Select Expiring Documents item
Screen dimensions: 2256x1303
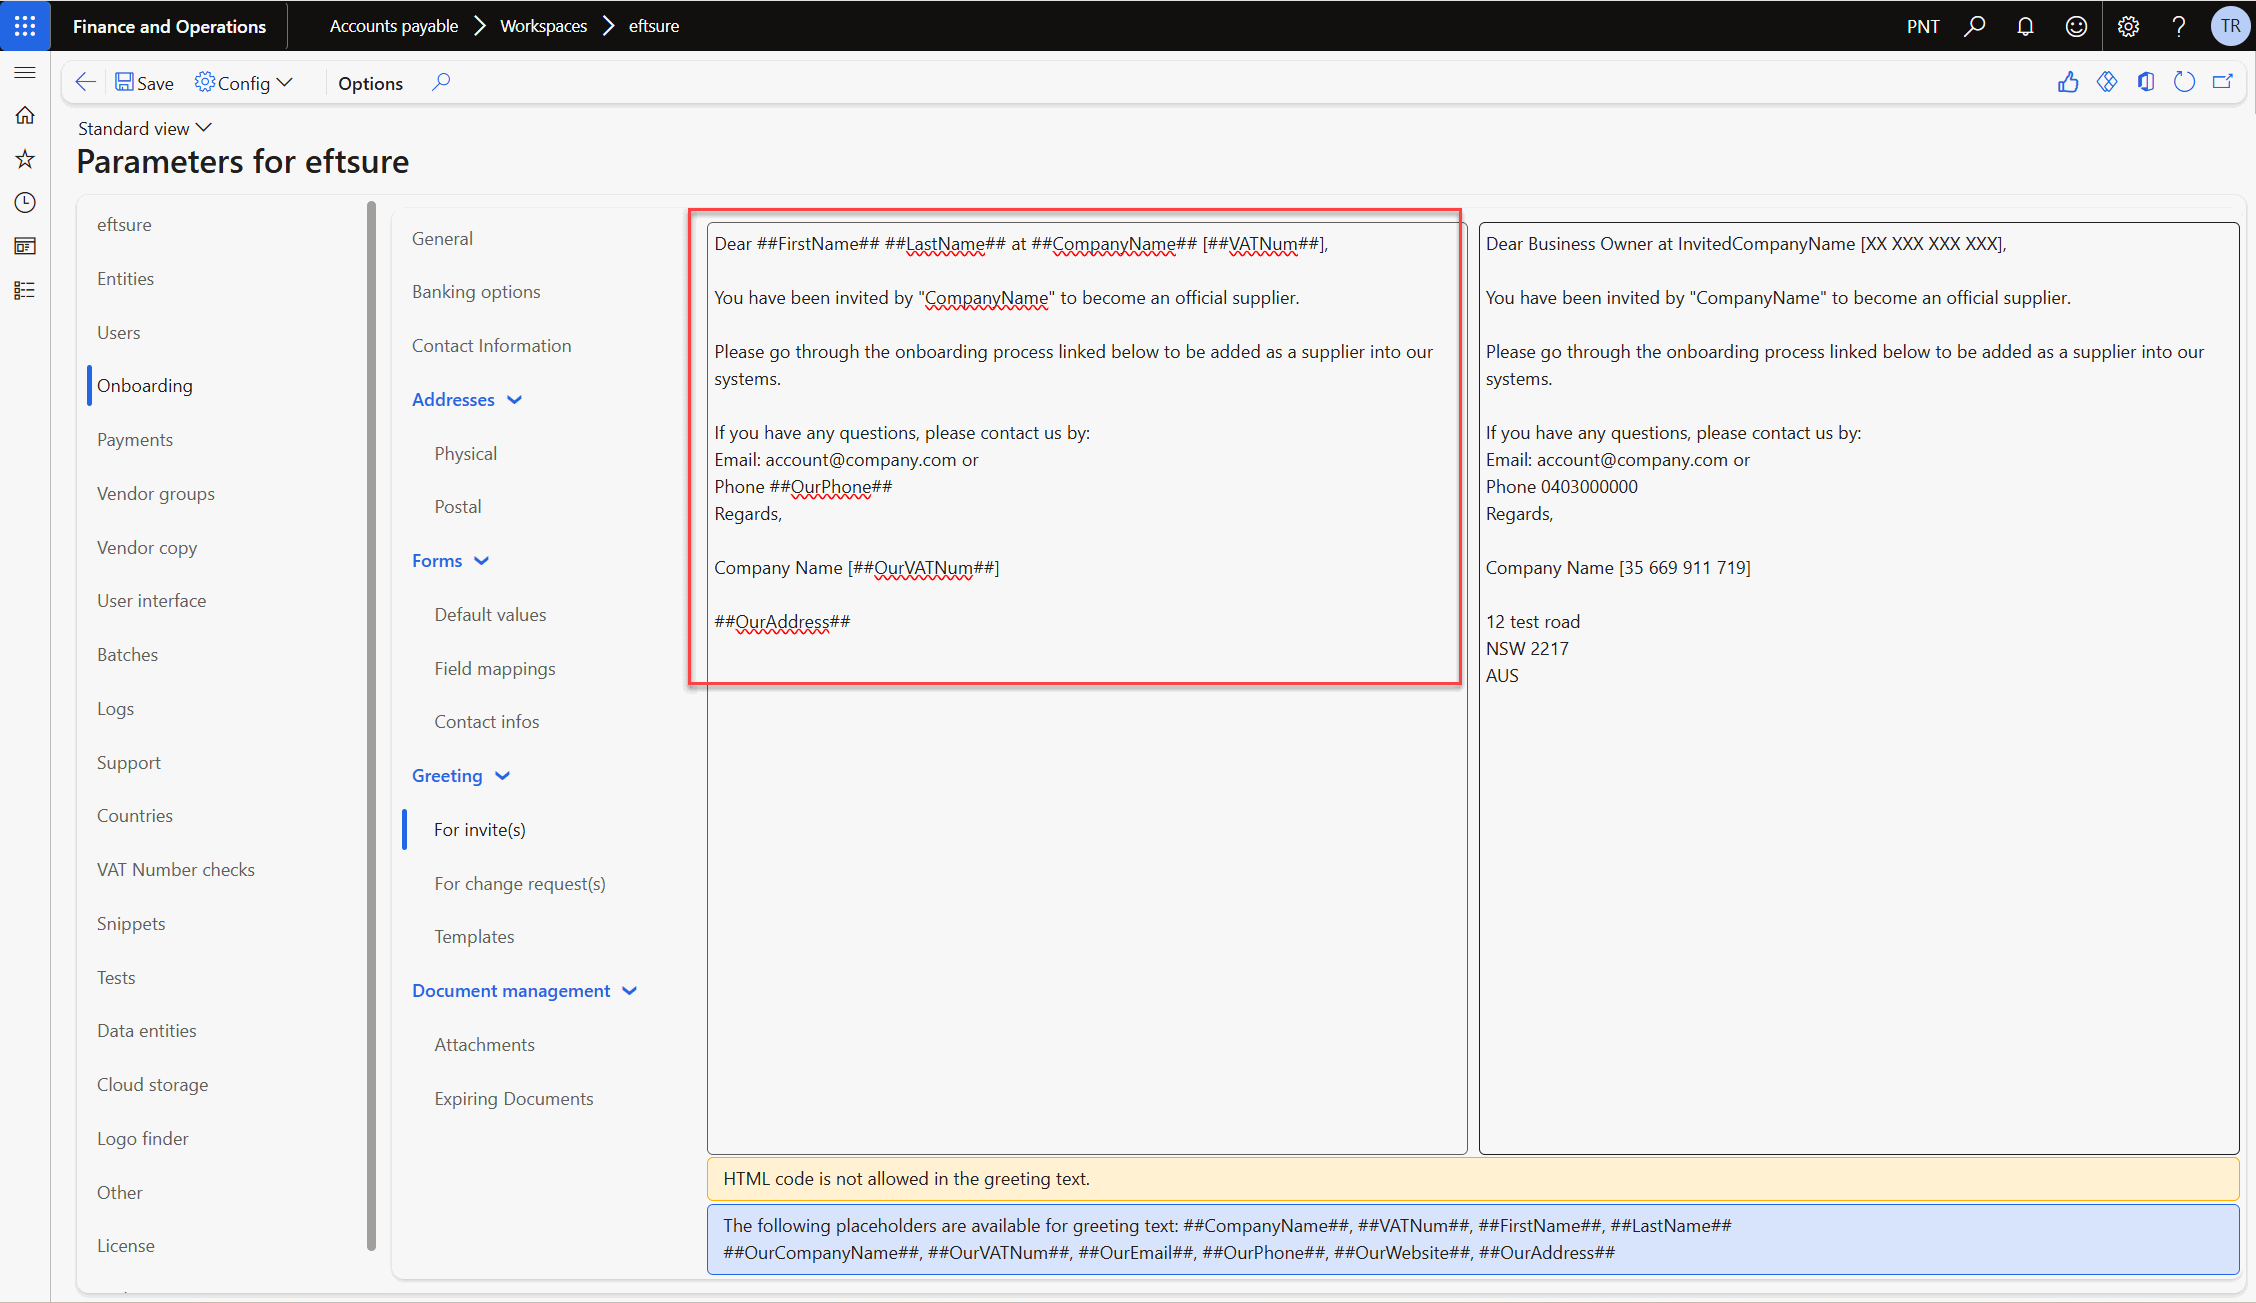coord(514,1099)
